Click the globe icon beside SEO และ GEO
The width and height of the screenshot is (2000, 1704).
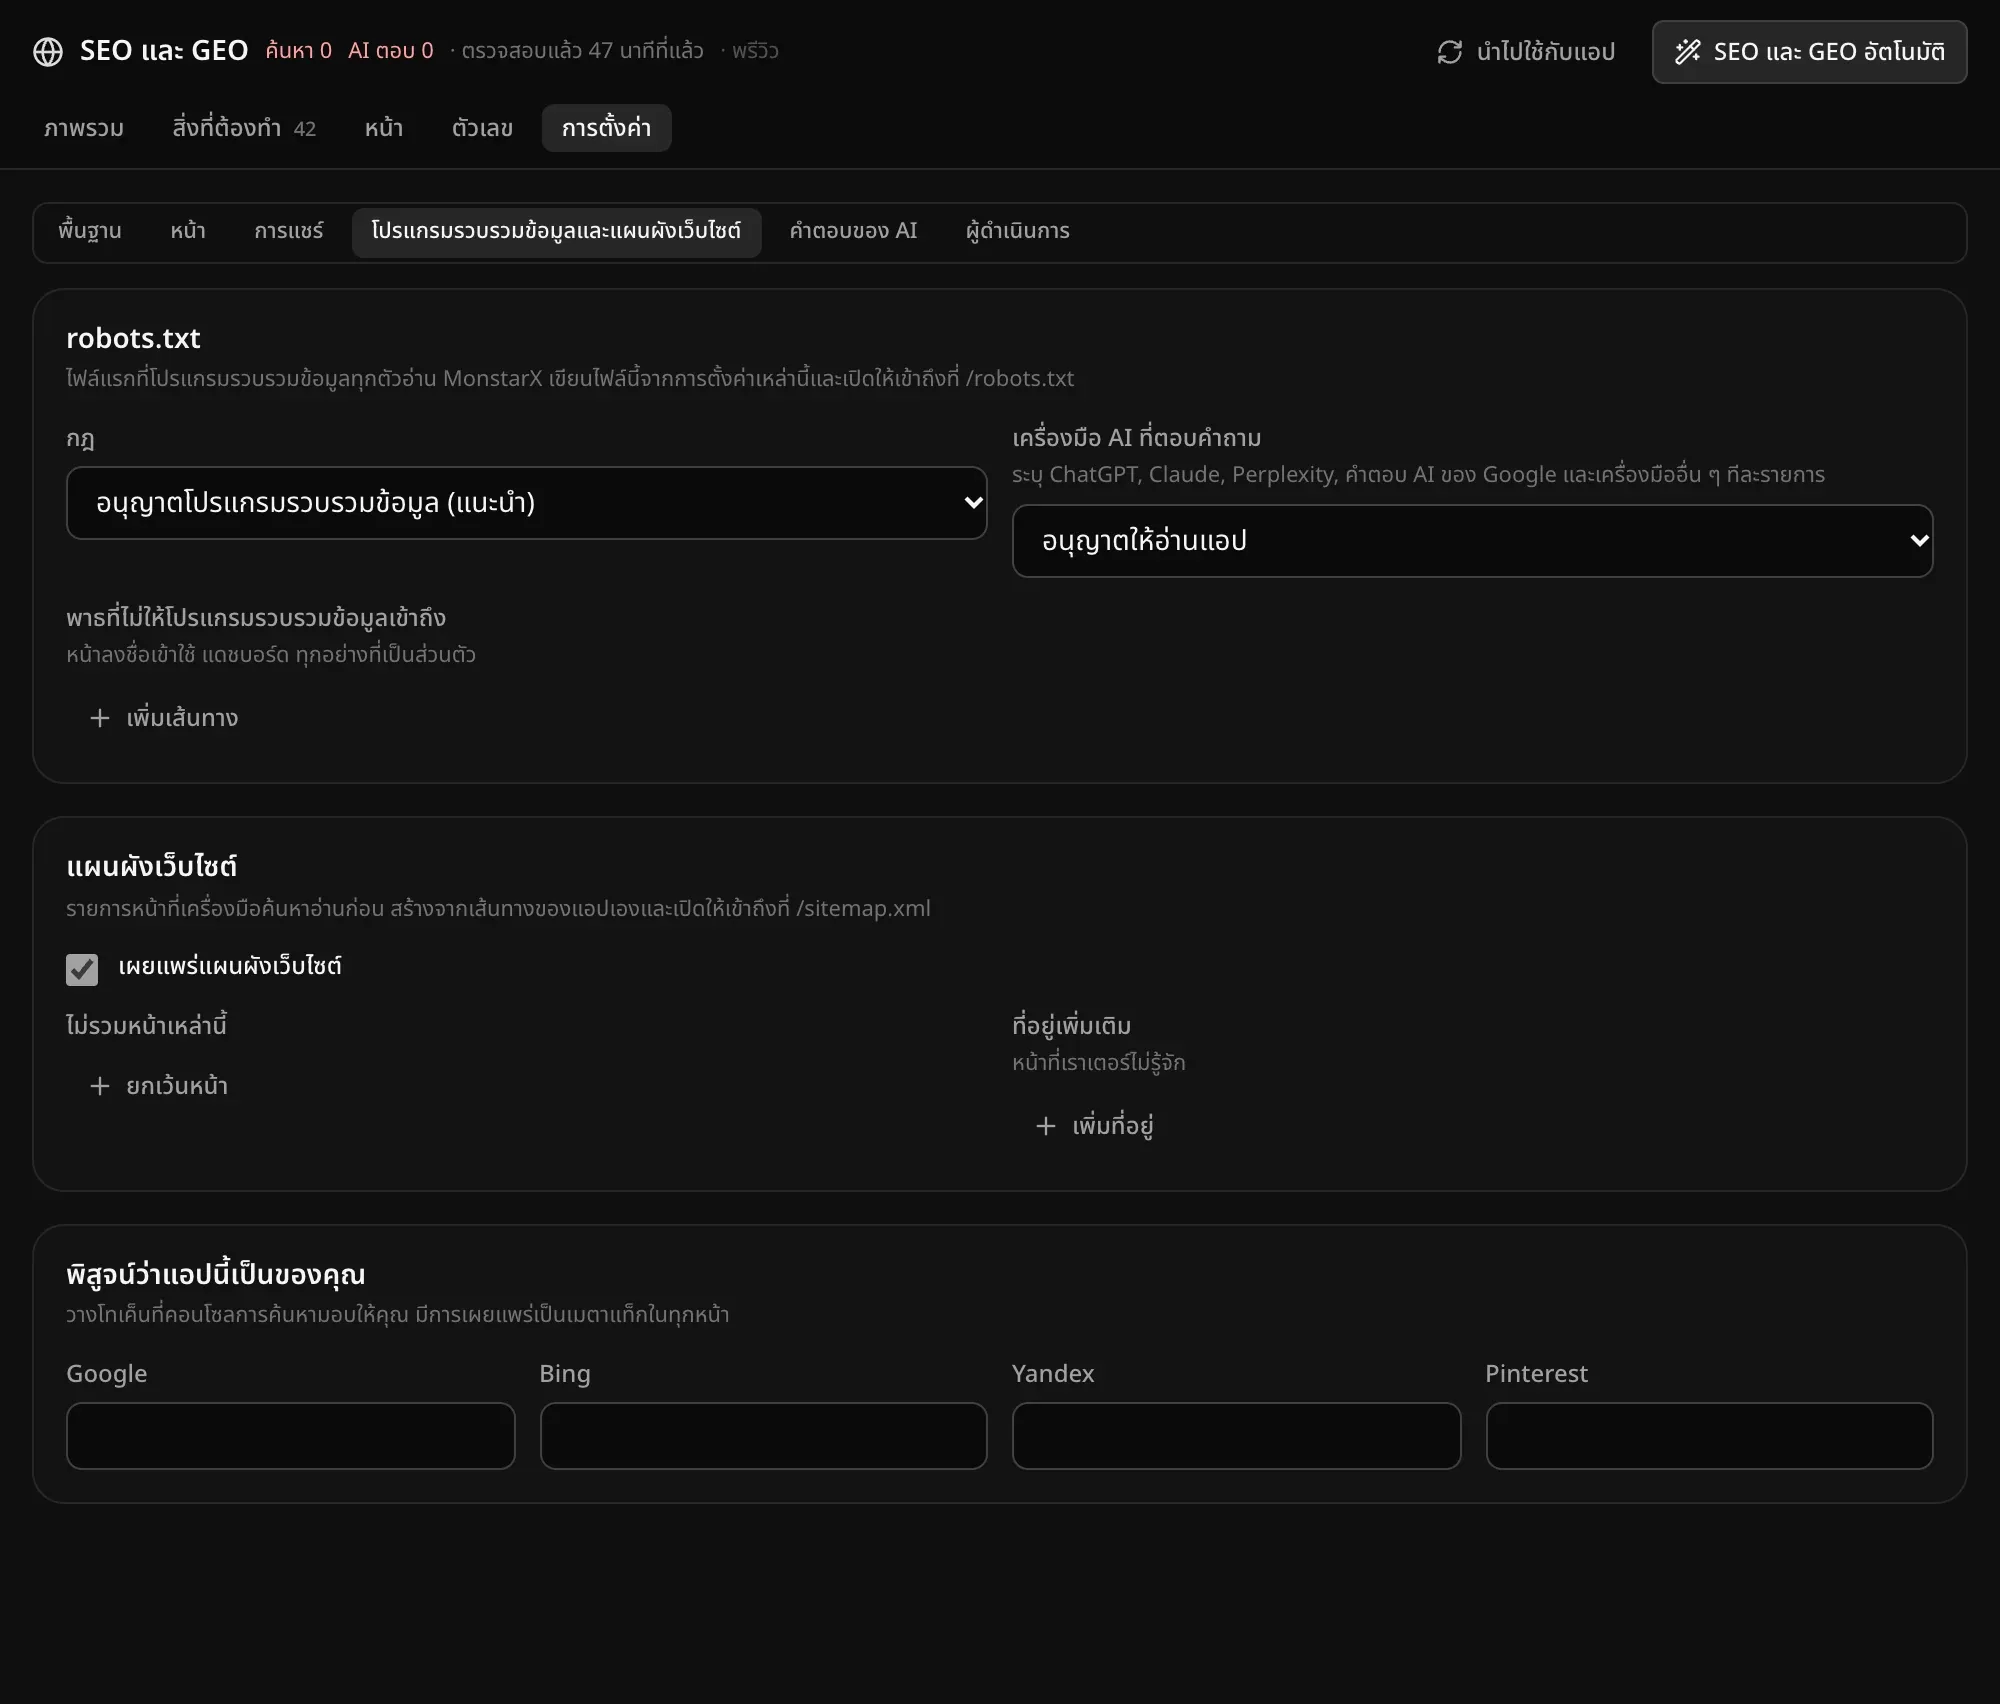pos(48,52)
